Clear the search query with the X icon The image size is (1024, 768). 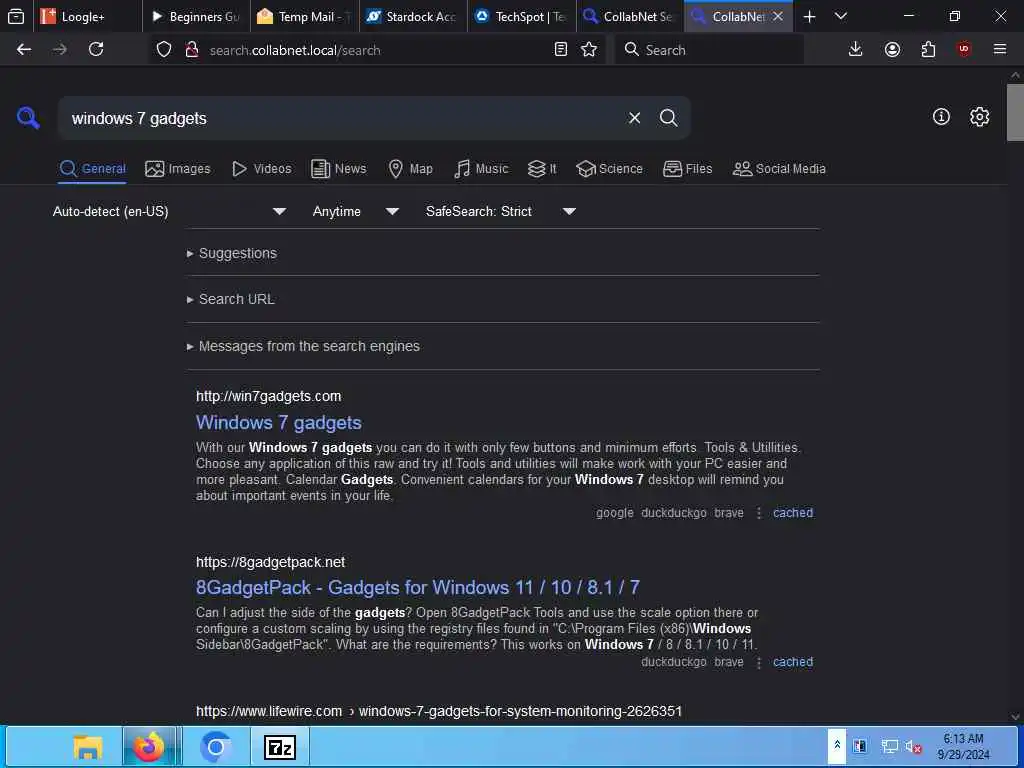(x=634, y=118)
